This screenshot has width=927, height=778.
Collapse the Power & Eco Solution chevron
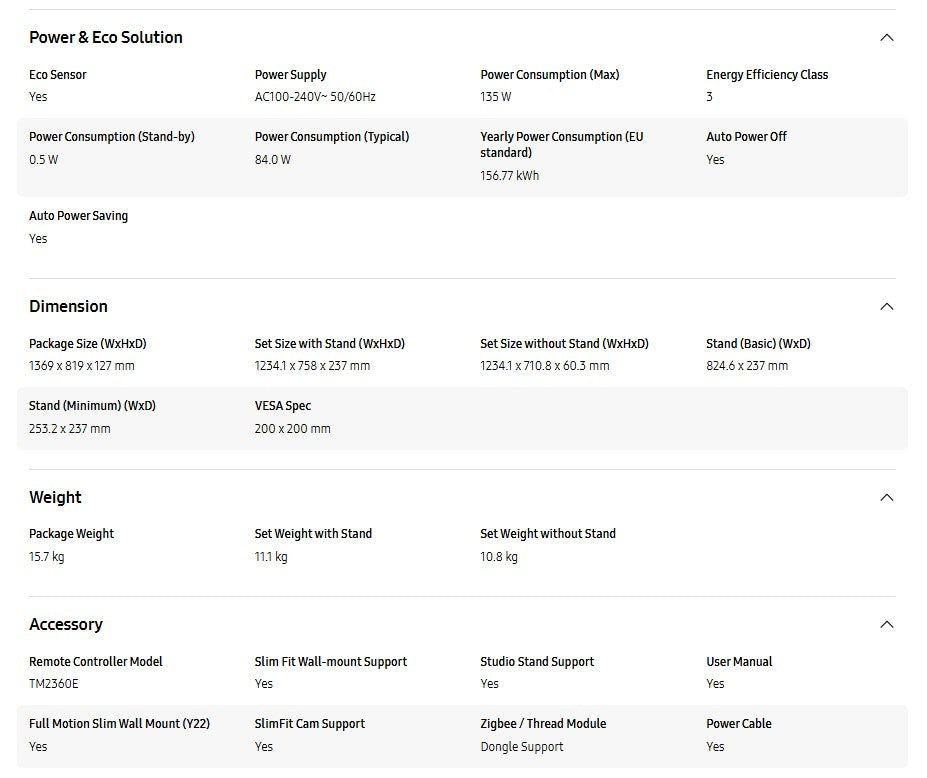point(886,38)
